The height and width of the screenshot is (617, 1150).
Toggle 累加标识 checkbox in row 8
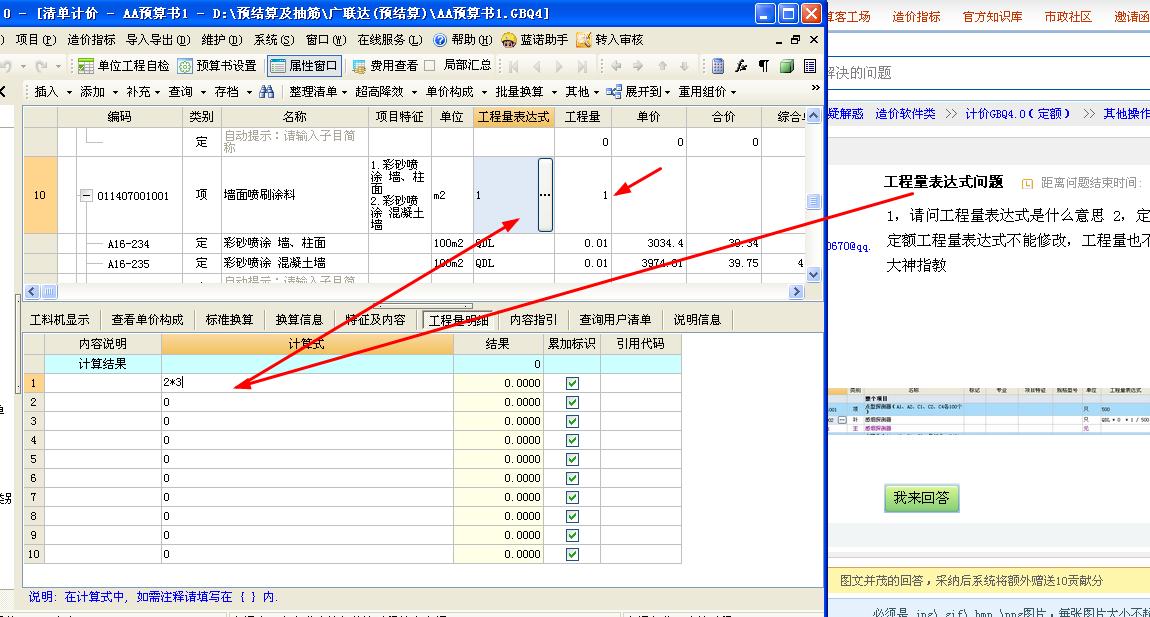tap(572, 516)
